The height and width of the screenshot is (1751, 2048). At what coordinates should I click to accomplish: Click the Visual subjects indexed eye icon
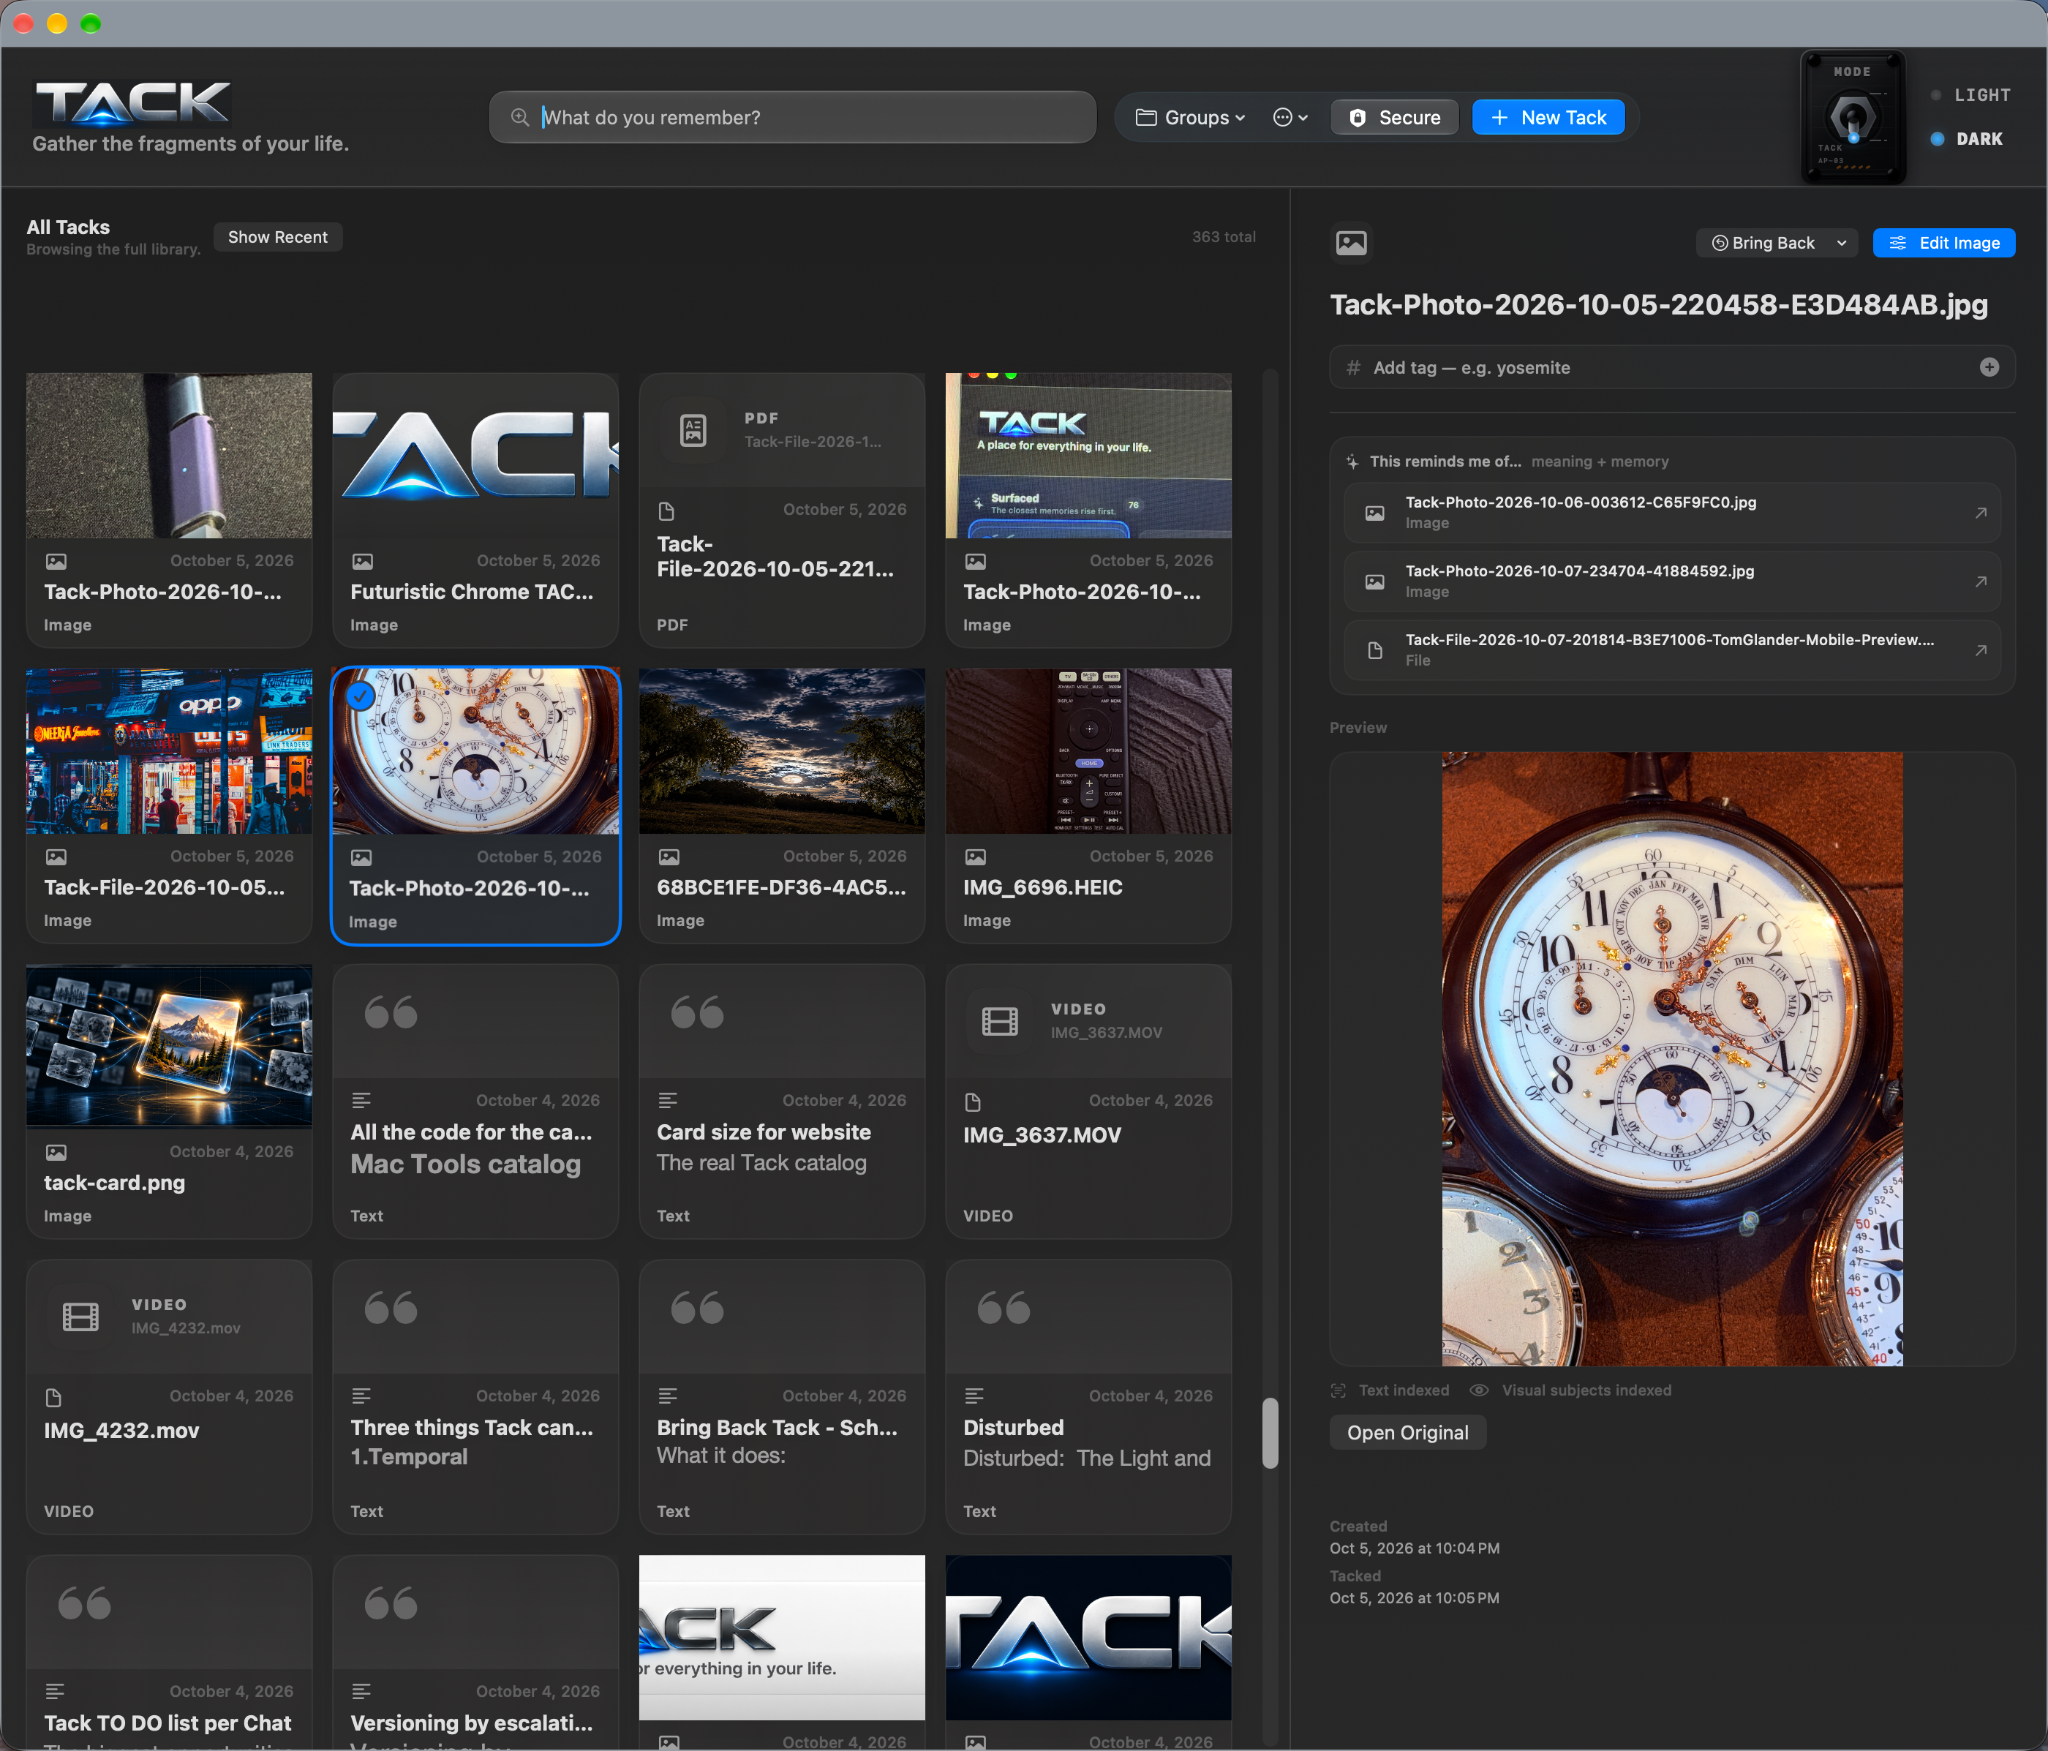point(1479,1391)
